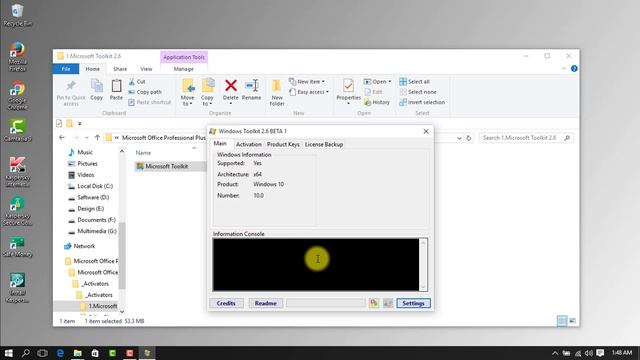This screenshot has width=640, height=360.
Task: Open Multimedia (G:) drive in sidebar
Action: (93, 231)
